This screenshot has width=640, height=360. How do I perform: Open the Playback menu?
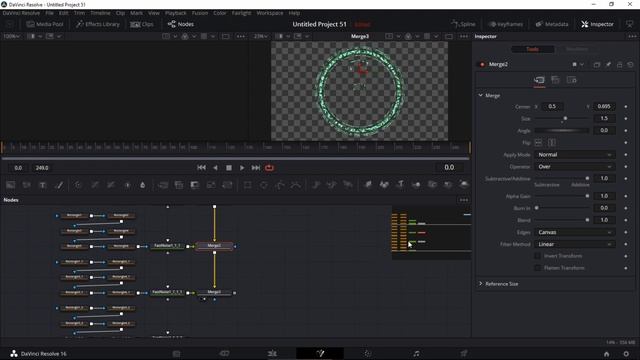point(176,13)
